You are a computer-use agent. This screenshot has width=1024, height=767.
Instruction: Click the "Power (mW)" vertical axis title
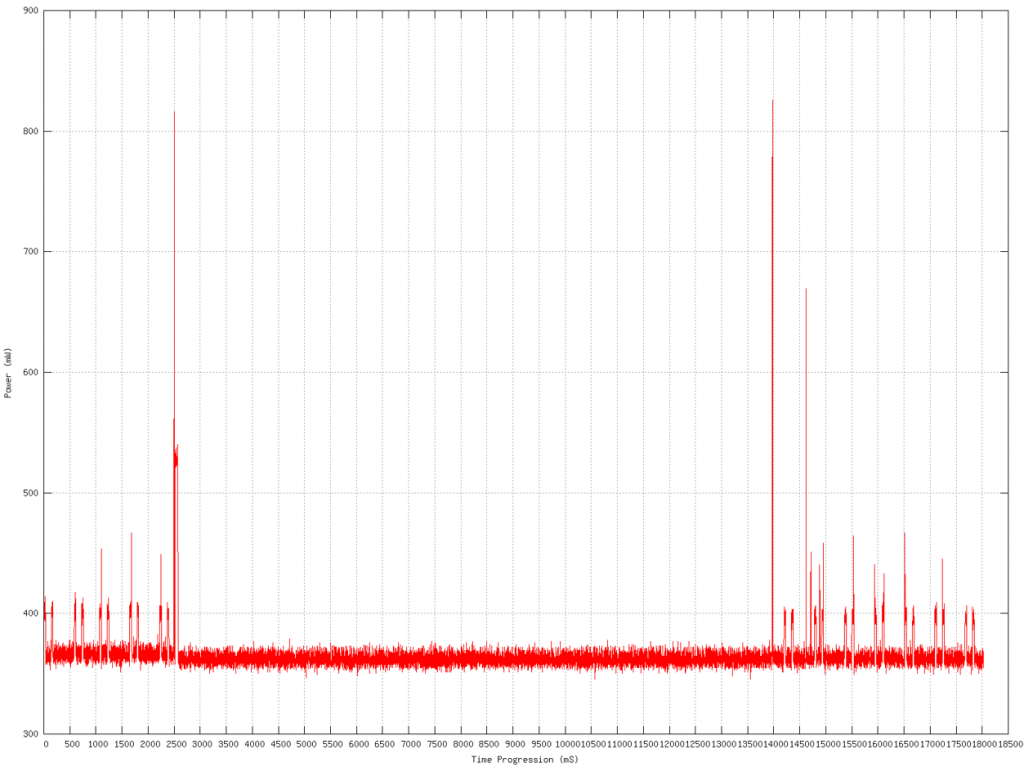coord(8,373)
